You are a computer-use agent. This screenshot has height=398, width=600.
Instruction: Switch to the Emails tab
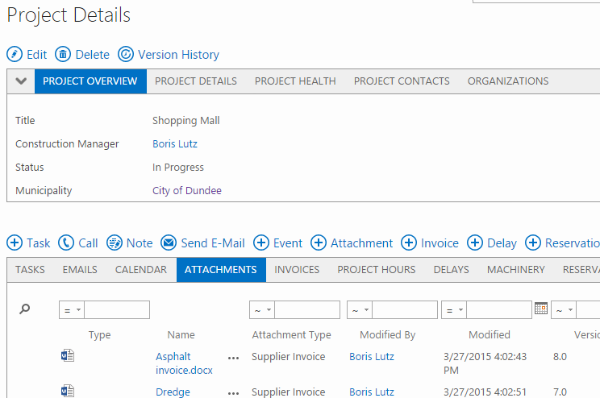(80, 270)
